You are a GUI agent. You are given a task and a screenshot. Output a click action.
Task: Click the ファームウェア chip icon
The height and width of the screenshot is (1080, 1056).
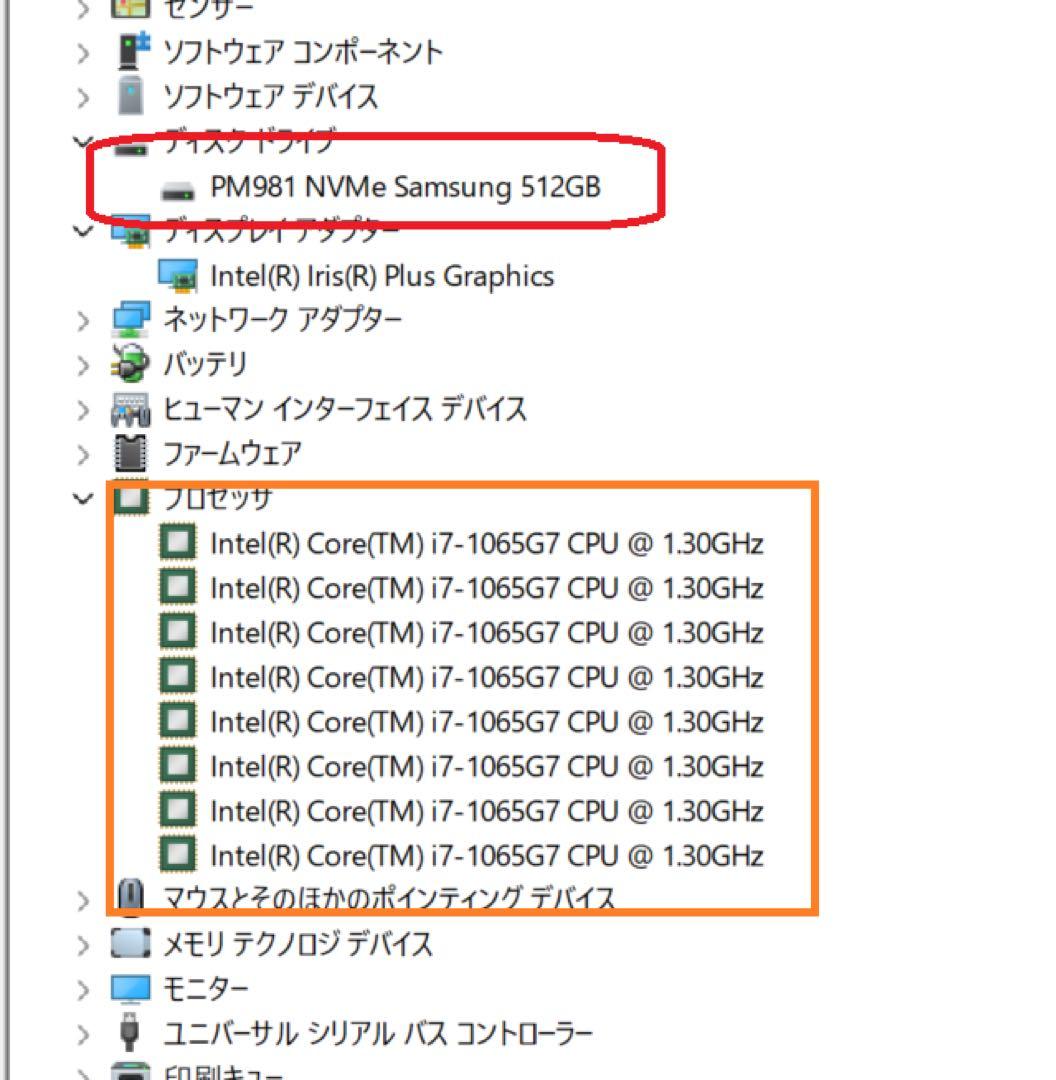(130, 453)
